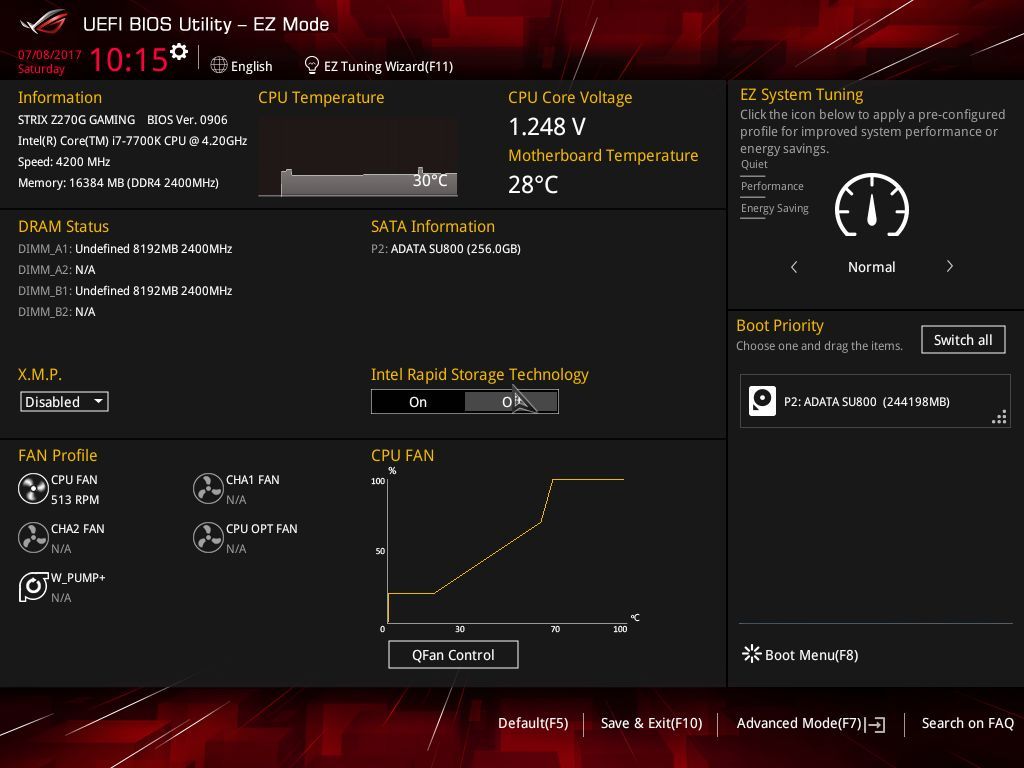Click the 513 RPM CPU fan speed

pos(75,500)
